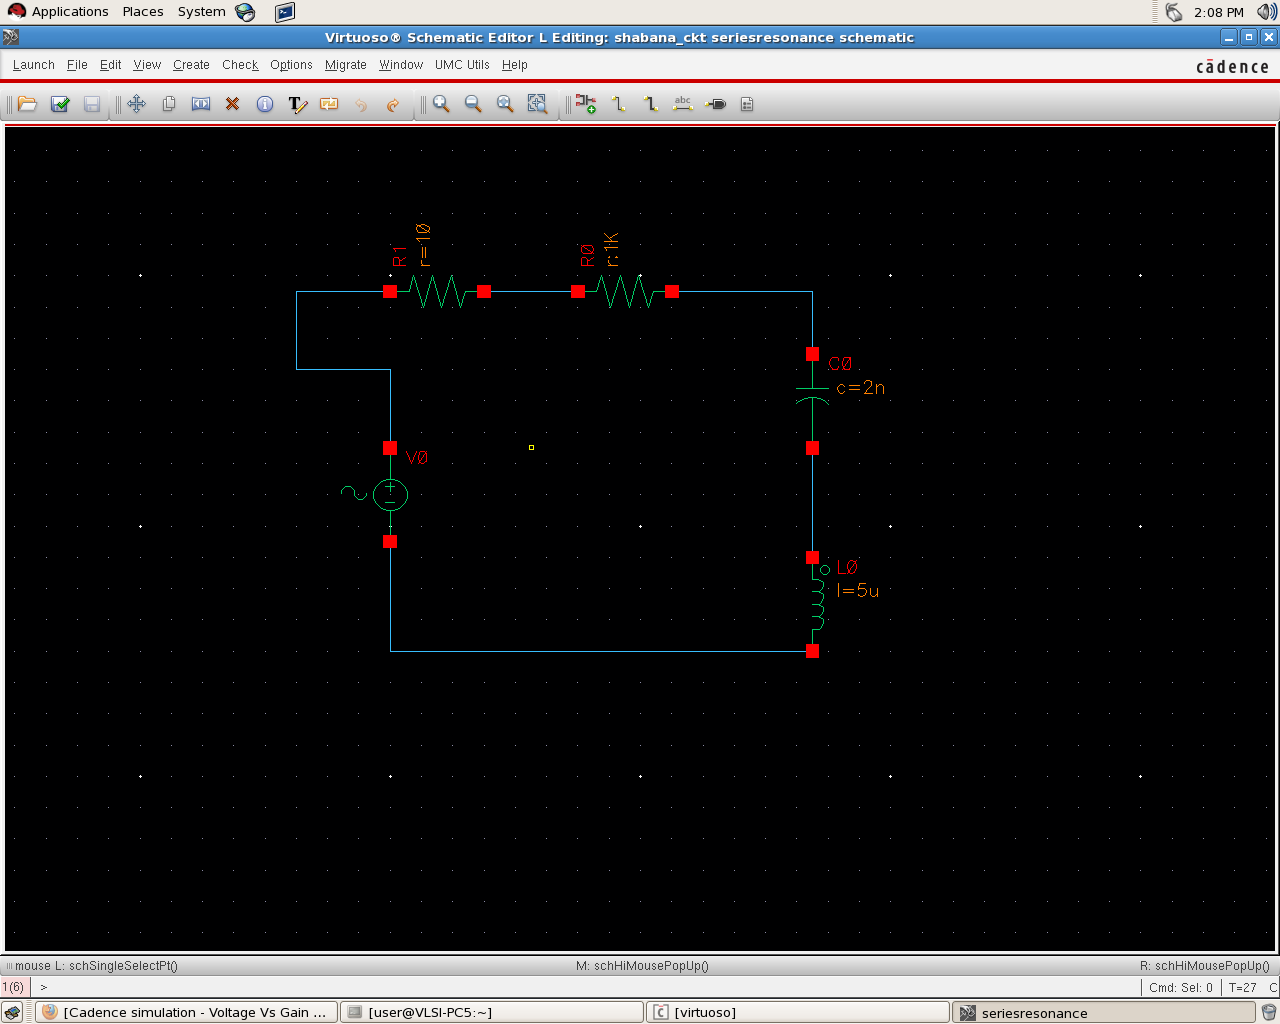
Task: Open the Edit menu
Action: (111, 65)
